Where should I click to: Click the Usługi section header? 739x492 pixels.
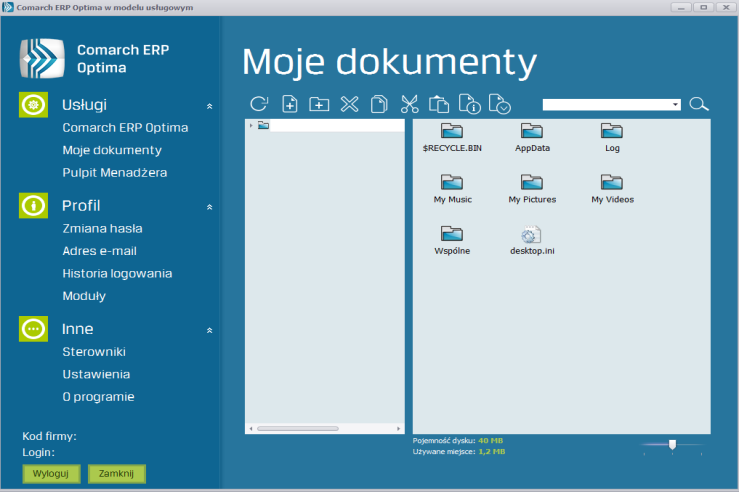tap(84, 105)
